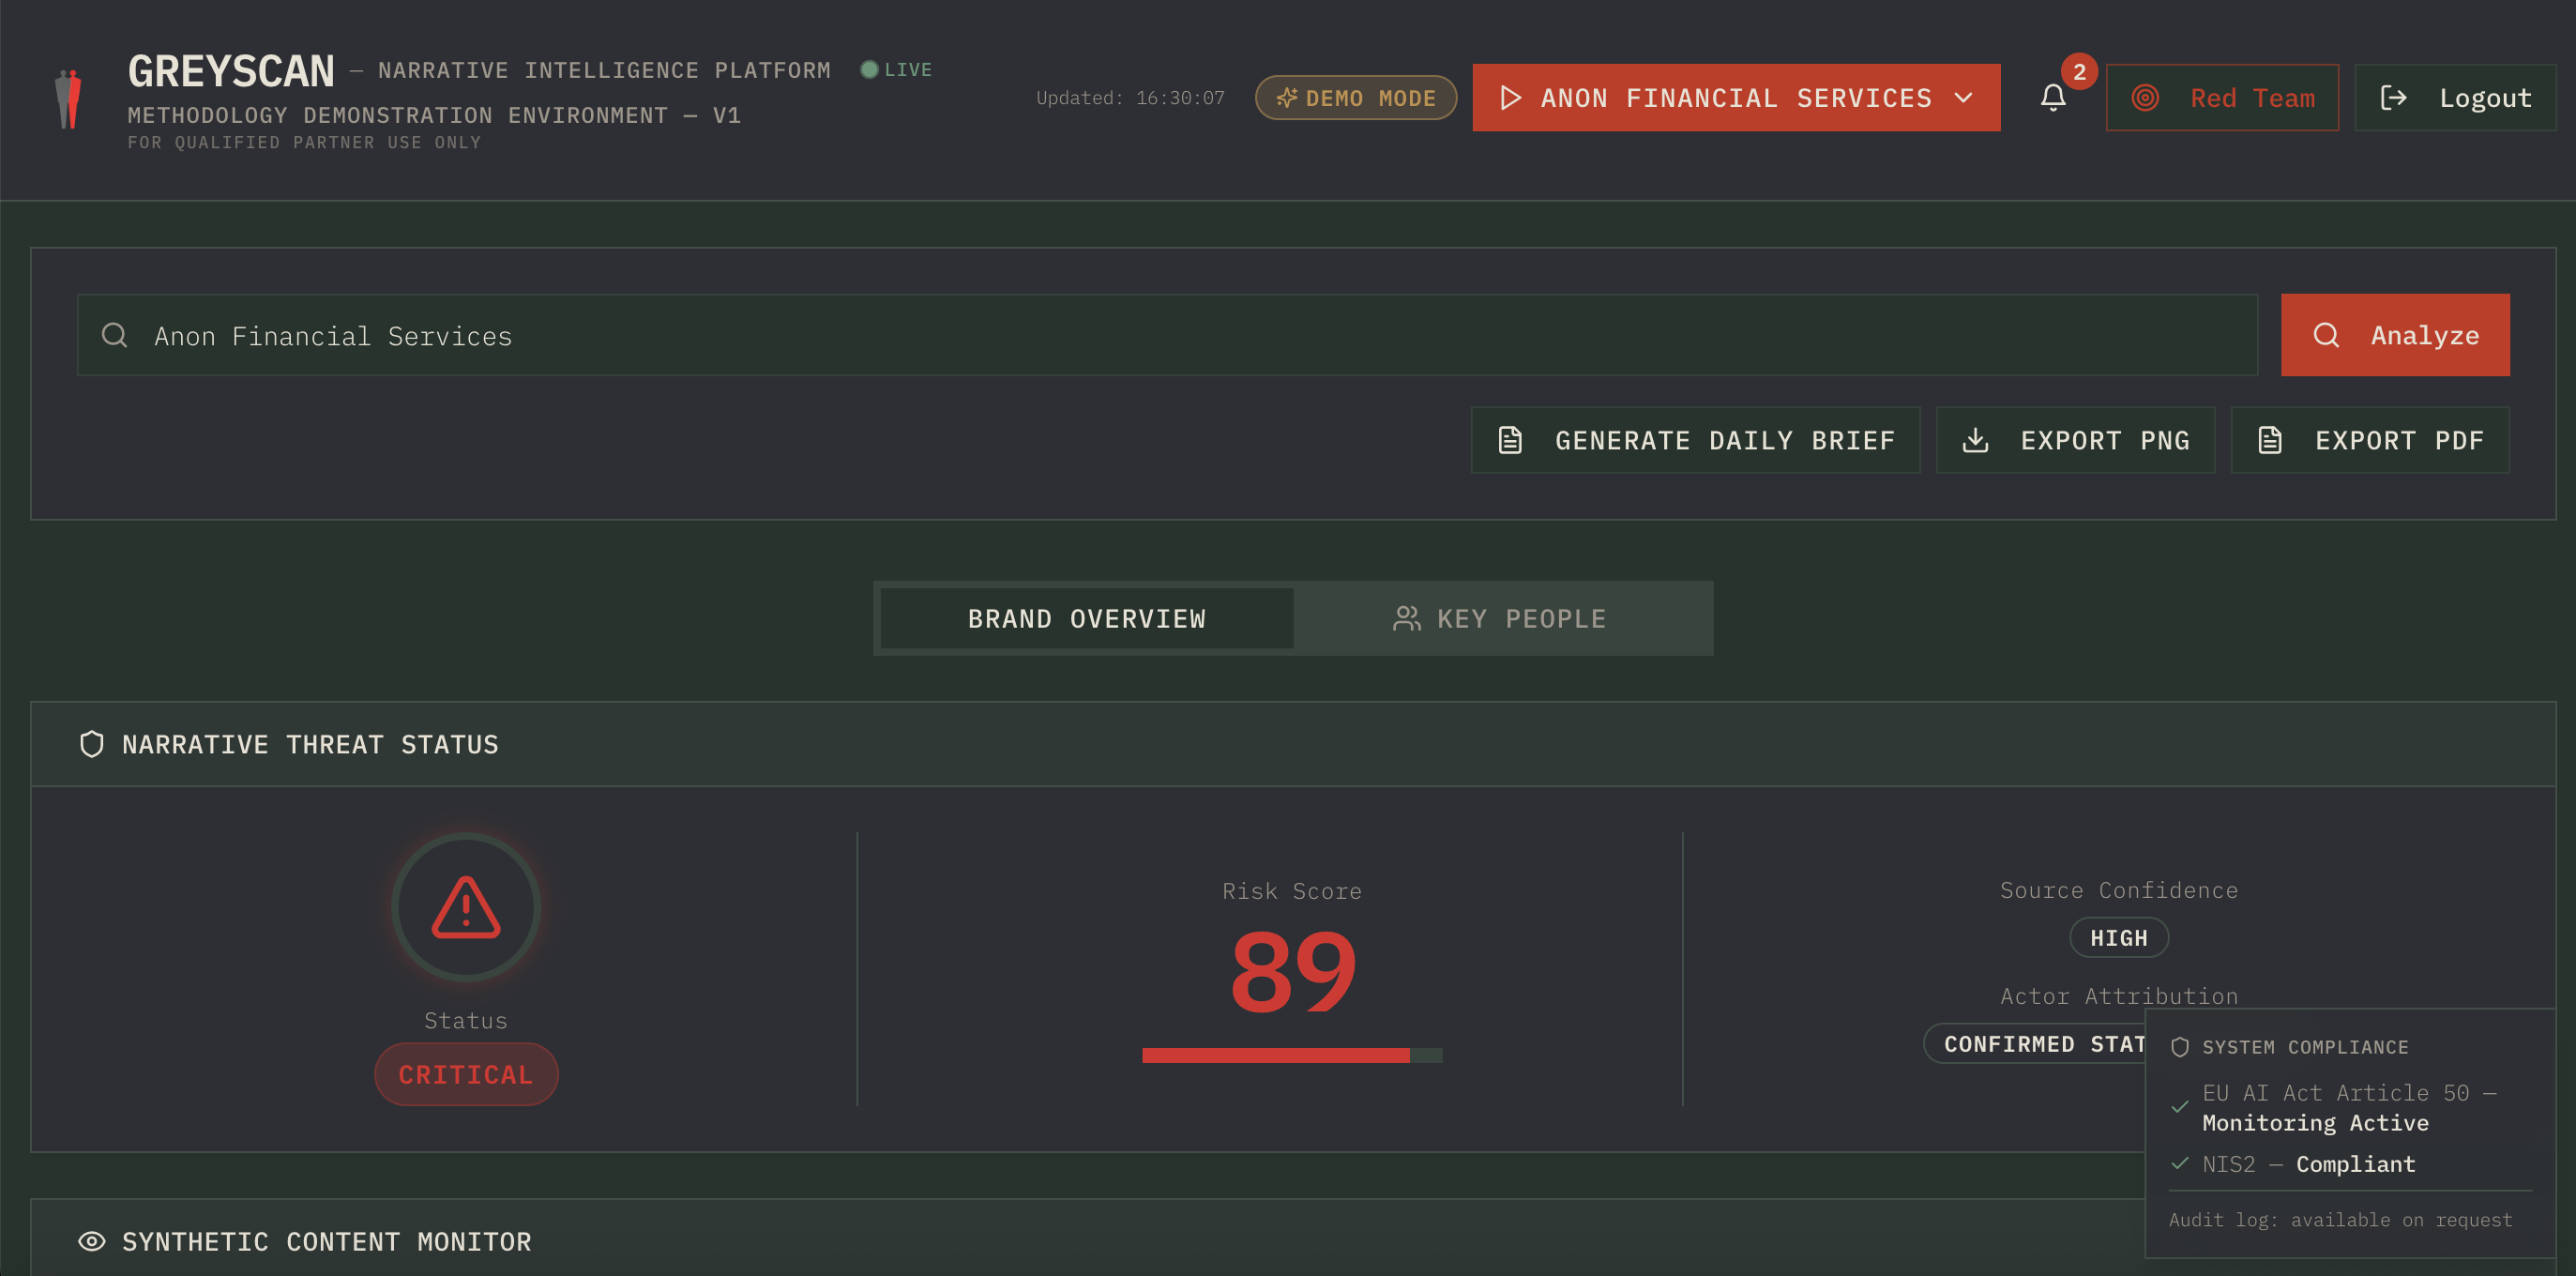This screenshot has width=2576, height=1276.
Task: Switch to the Brand Overview tab
Action: (1086, 619)
